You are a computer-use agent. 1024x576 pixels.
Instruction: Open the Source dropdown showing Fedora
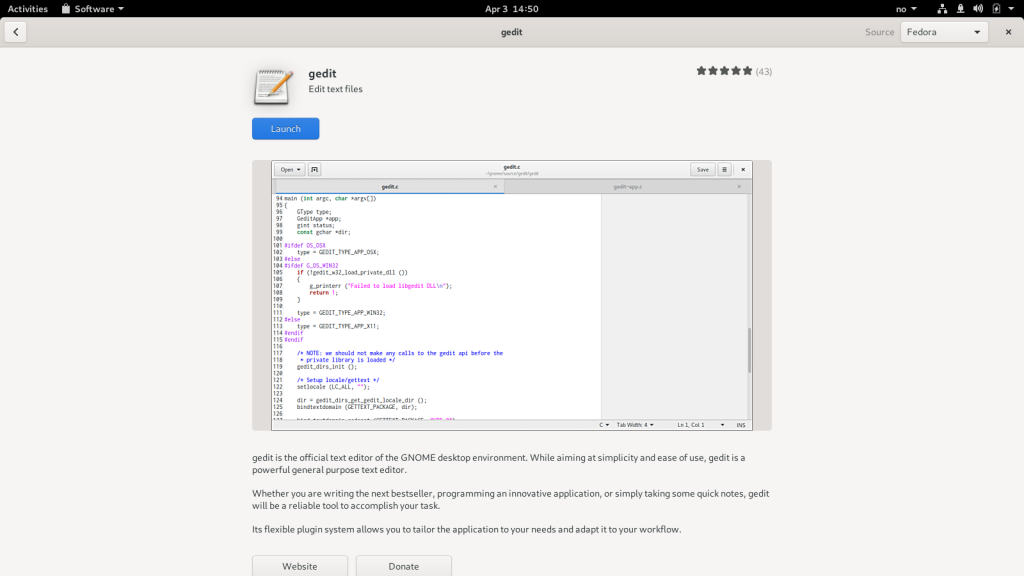coord(944,32)
